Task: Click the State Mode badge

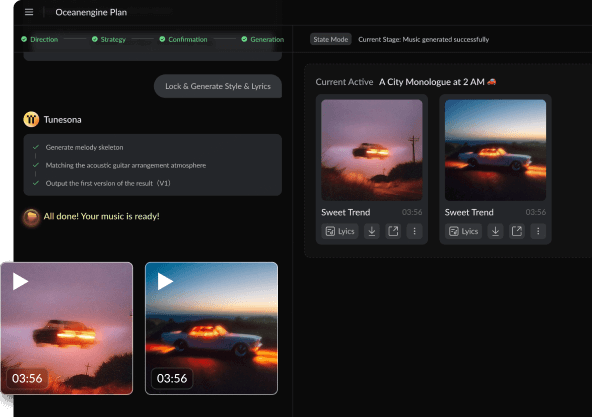Action: (x=330, y=39)
